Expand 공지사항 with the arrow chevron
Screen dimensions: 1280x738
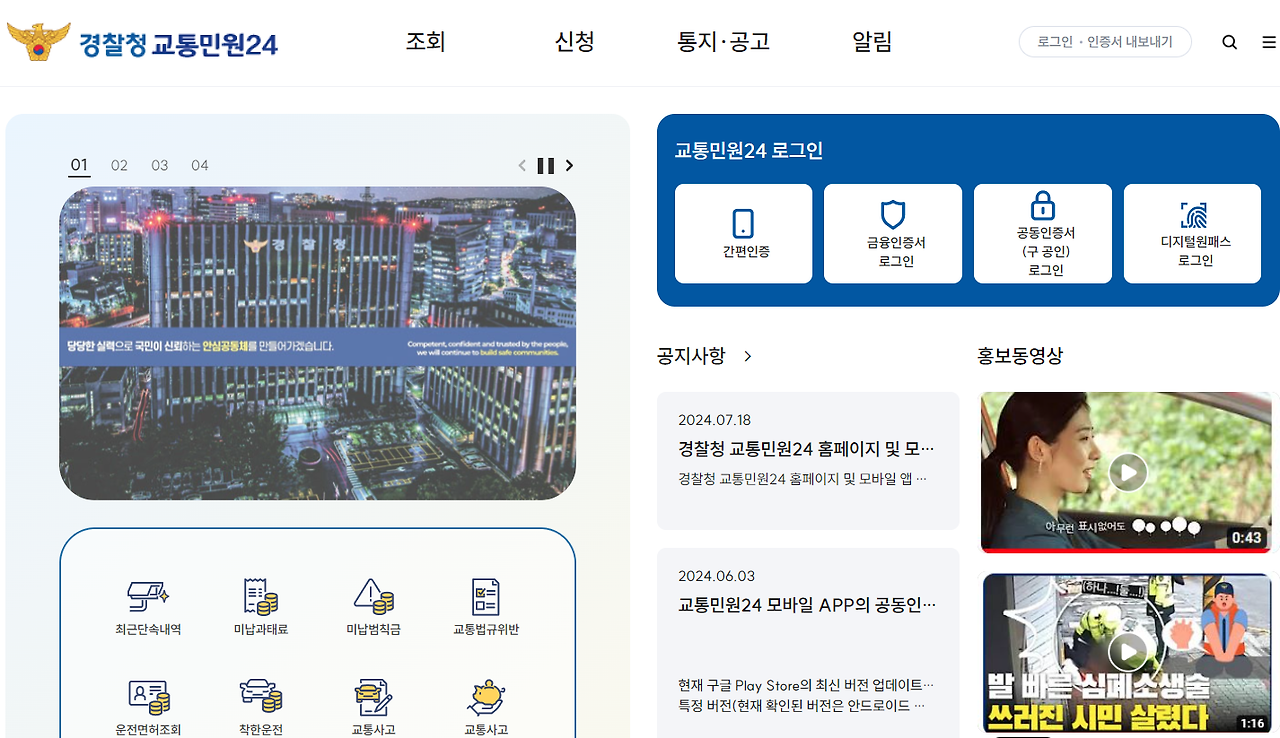747,356
